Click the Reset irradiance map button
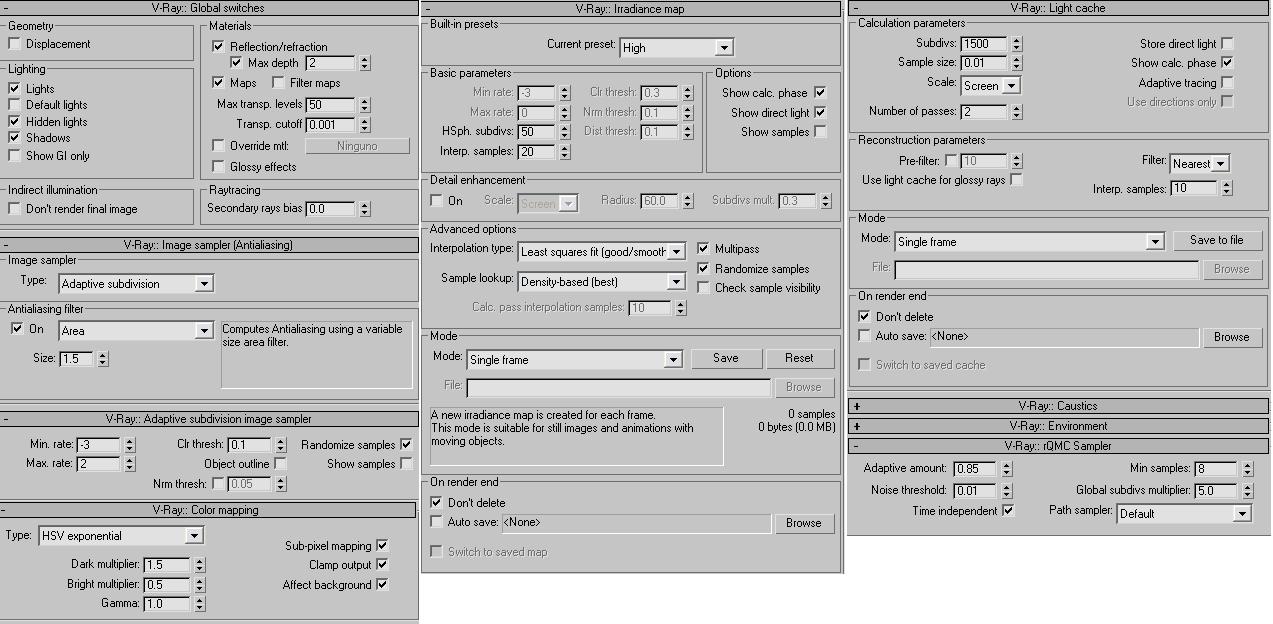Image resolution: width=1273 pixels, height=624 pixels. (799, 358)
